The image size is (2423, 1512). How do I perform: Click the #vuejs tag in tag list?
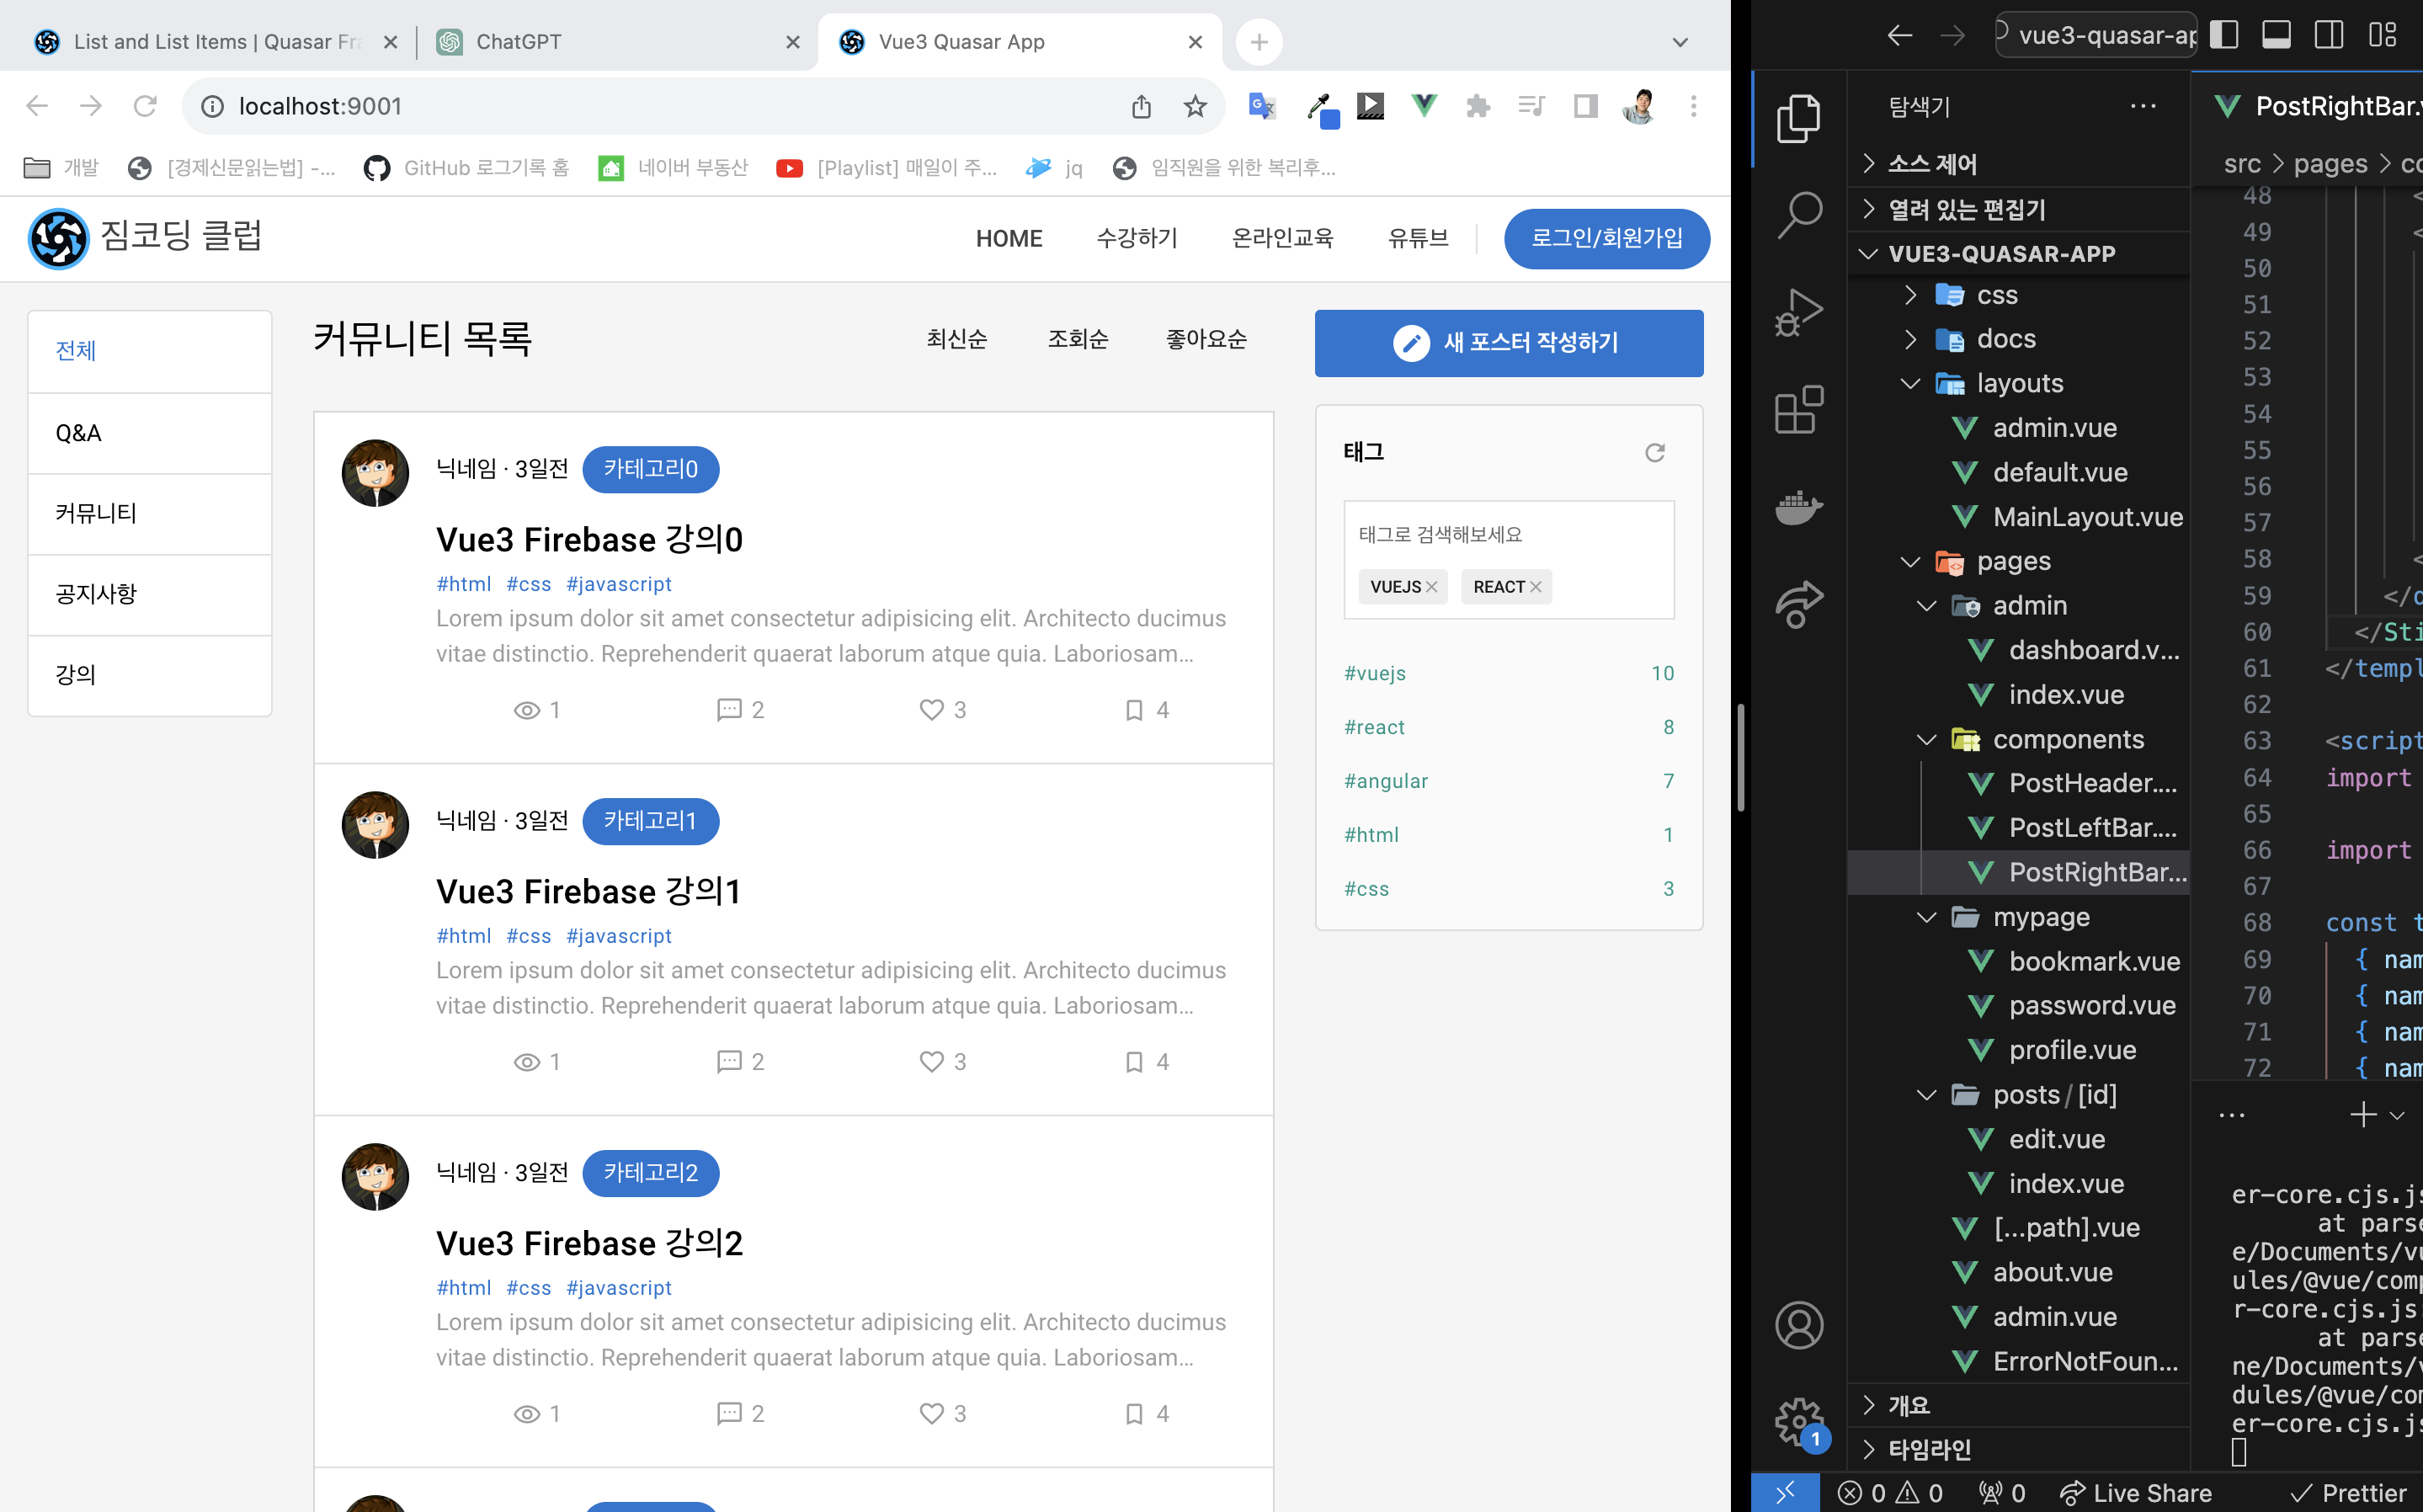click(1374, 673)
